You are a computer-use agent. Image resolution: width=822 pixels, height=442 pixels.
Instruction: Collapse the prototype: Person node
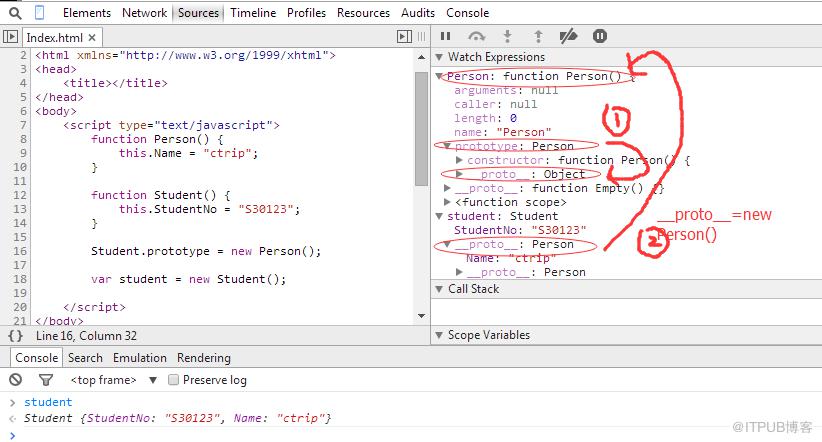pos(448,146)
